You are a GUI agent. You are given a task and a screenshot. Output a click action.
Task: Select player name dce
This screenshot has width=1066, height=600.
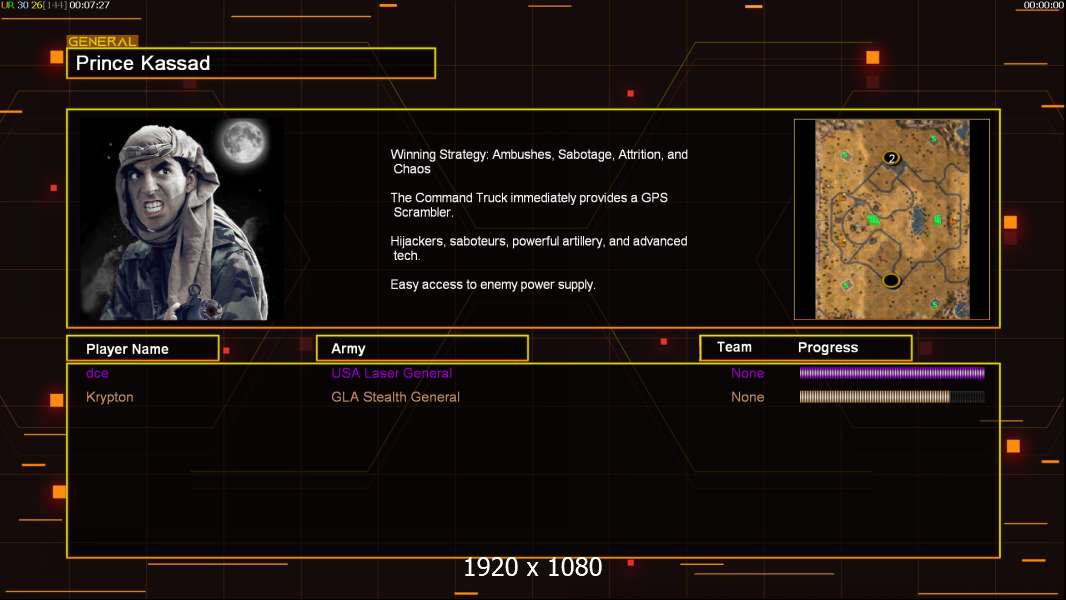point(97,373)
